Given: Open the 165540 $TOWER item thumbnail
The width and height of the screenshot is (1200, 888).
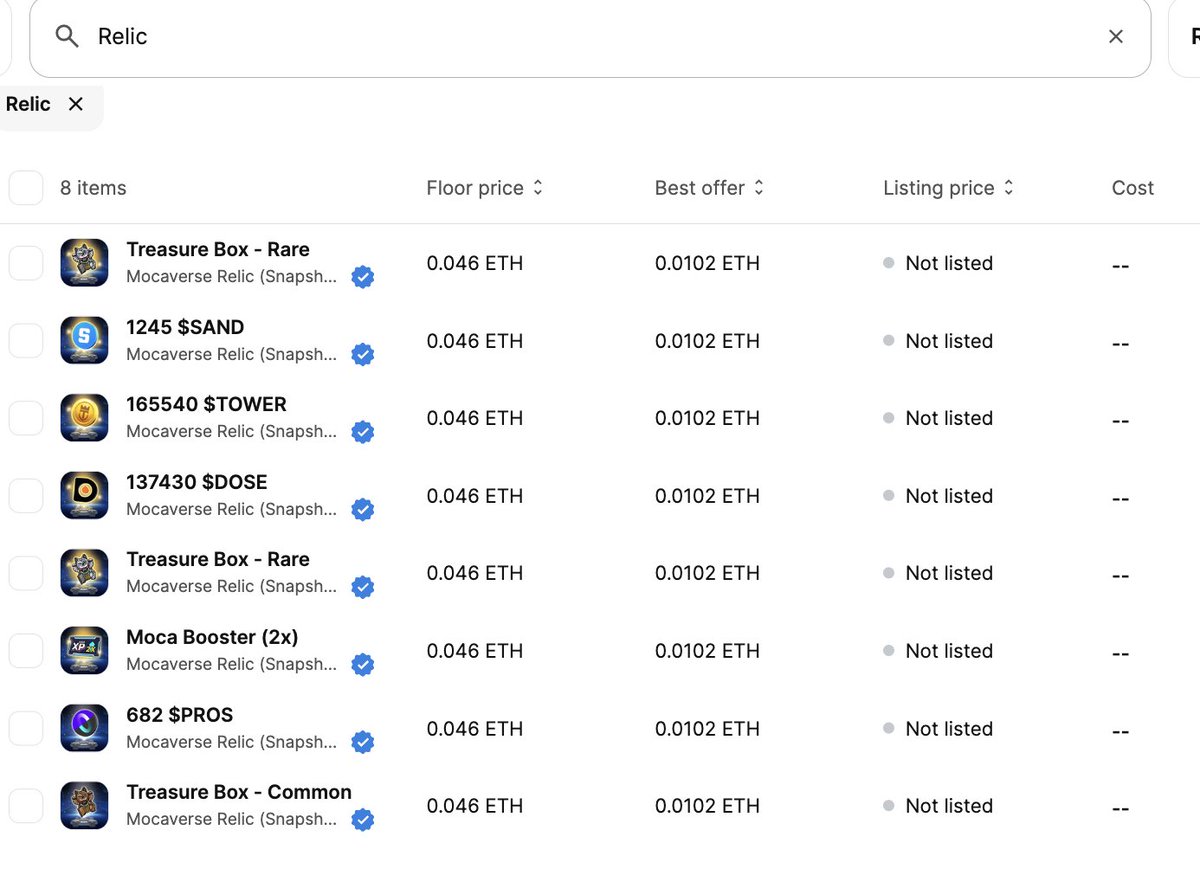Looking at the screenshot, I should 84,418.
